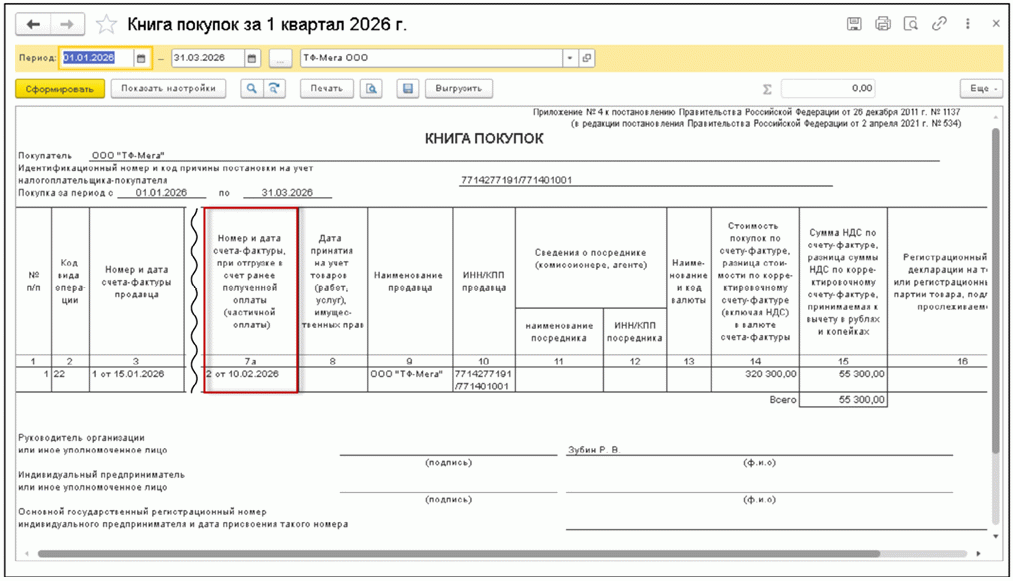
Task: Open the calendar for period end date
Action: (252, 58)
